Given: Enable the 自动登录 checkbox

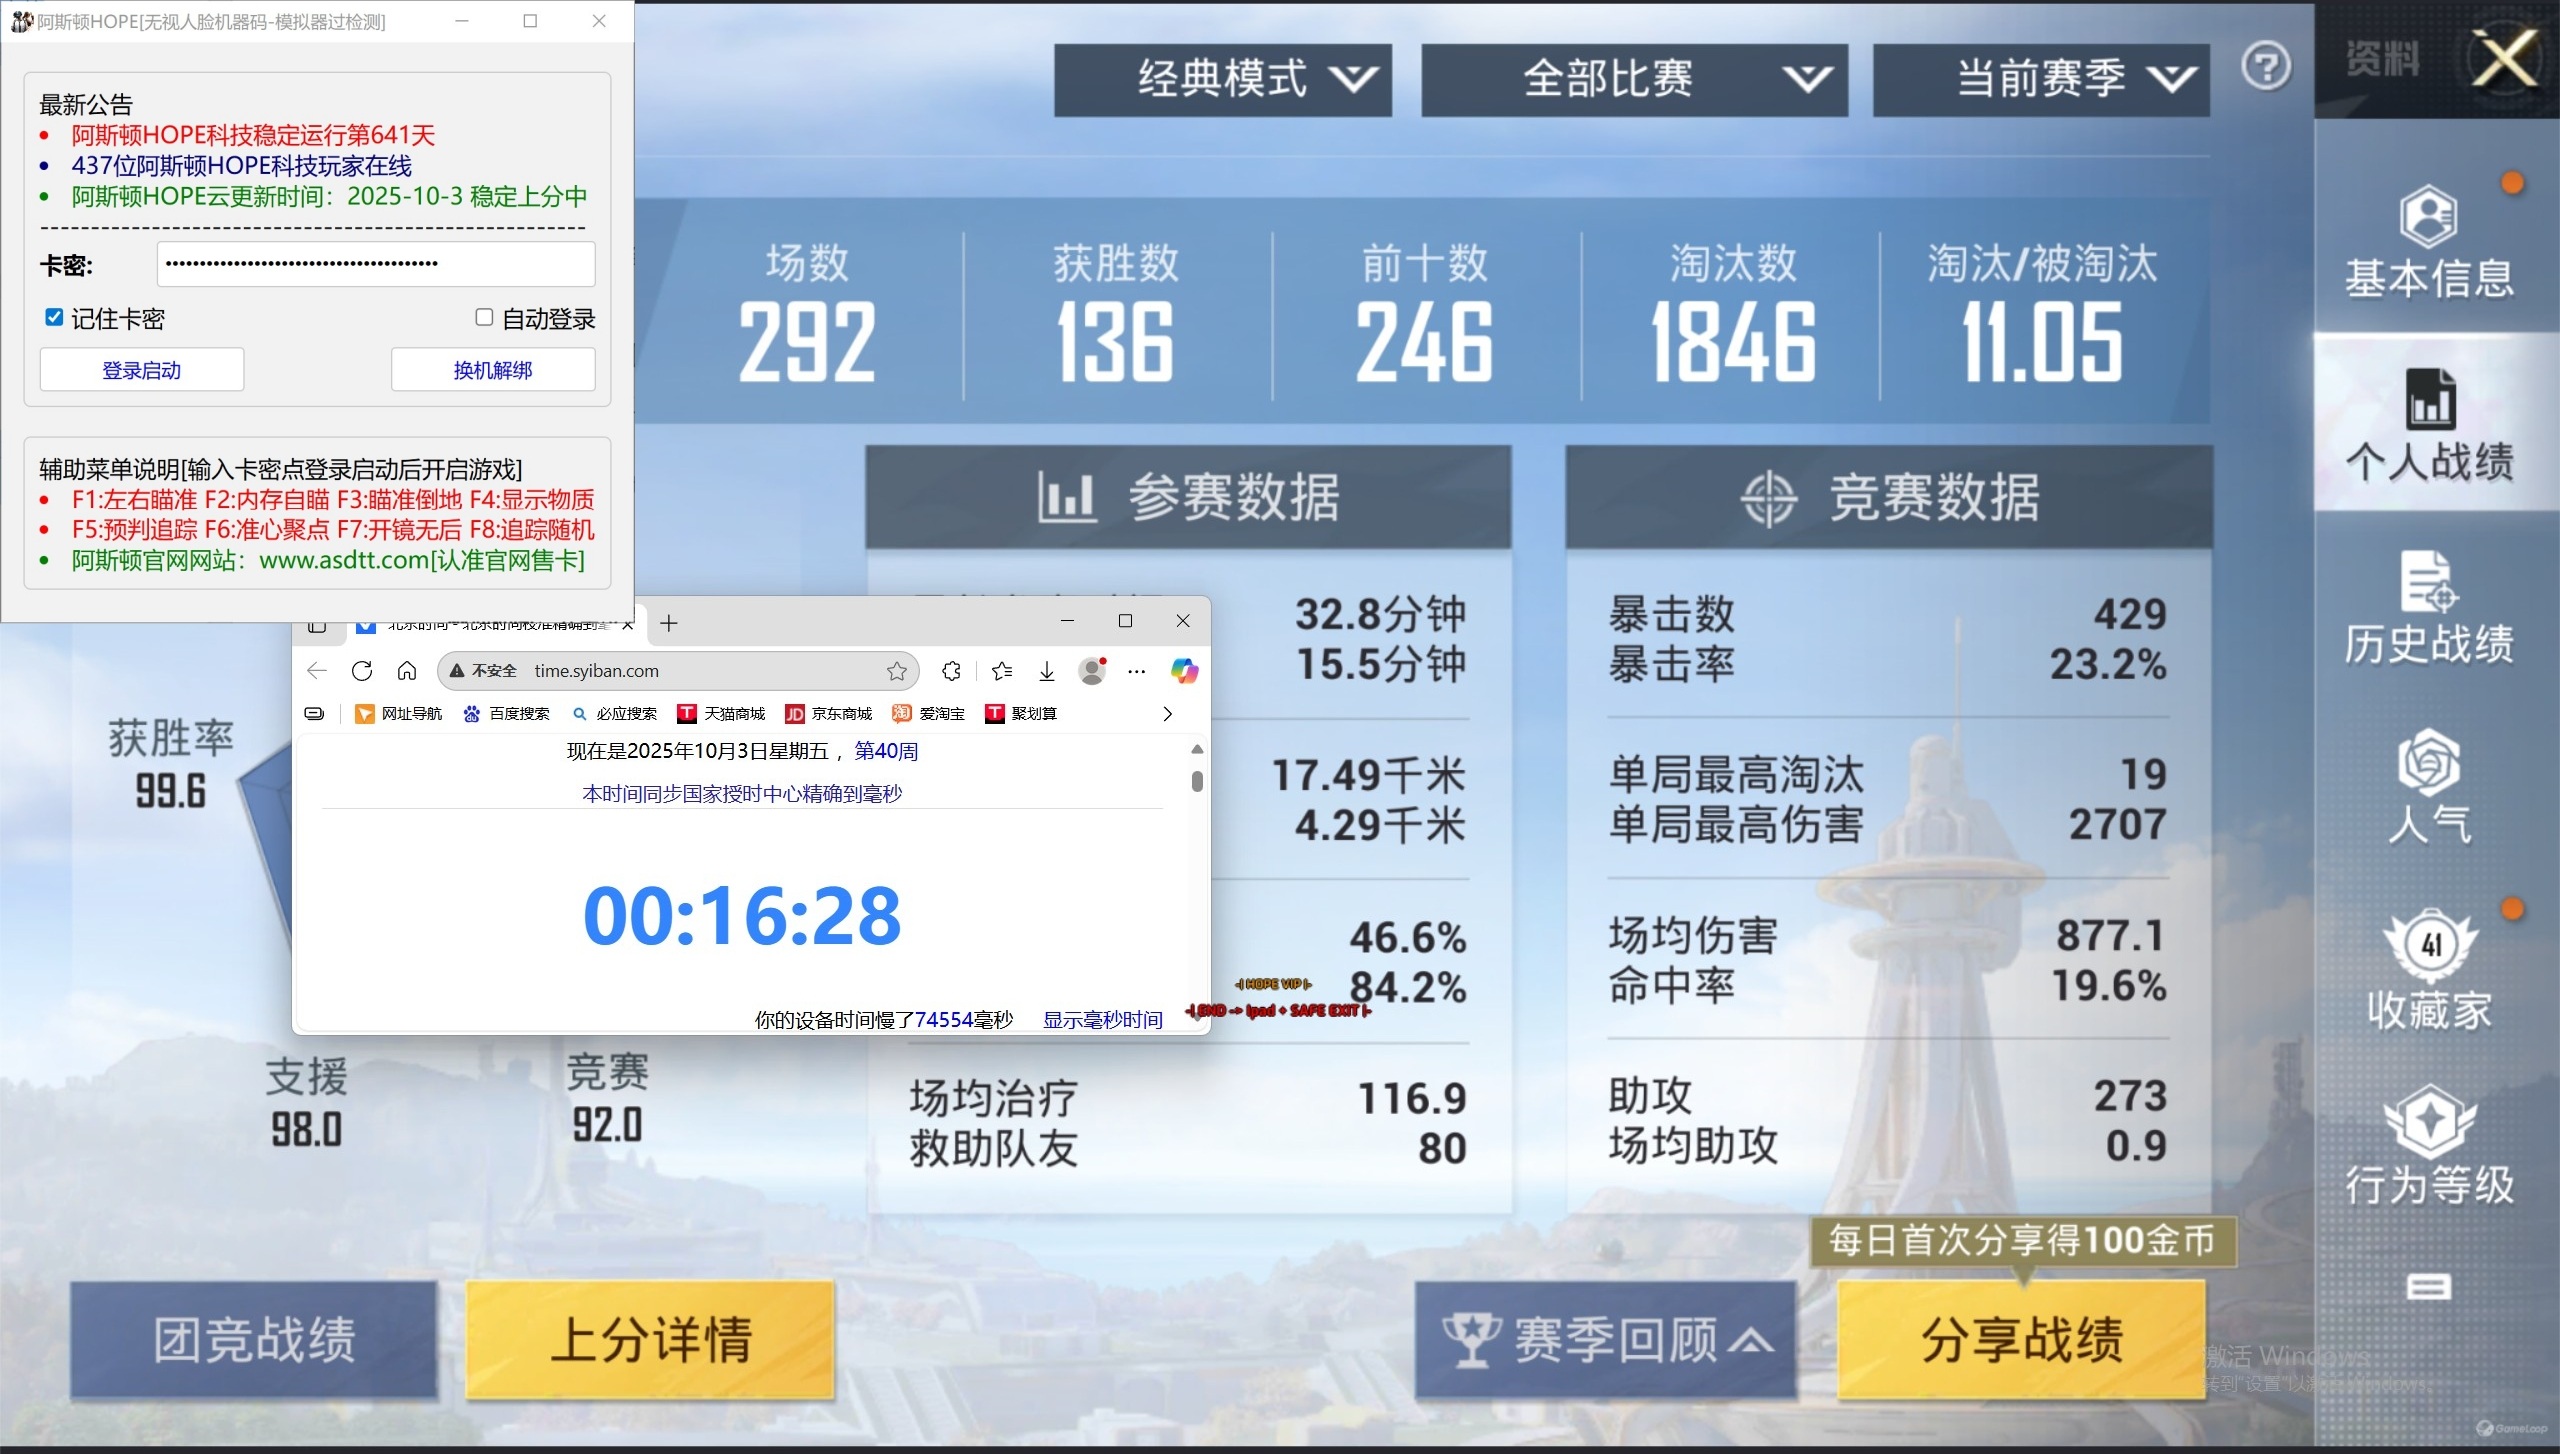Looking at the screenshot, I should [484, 318].
